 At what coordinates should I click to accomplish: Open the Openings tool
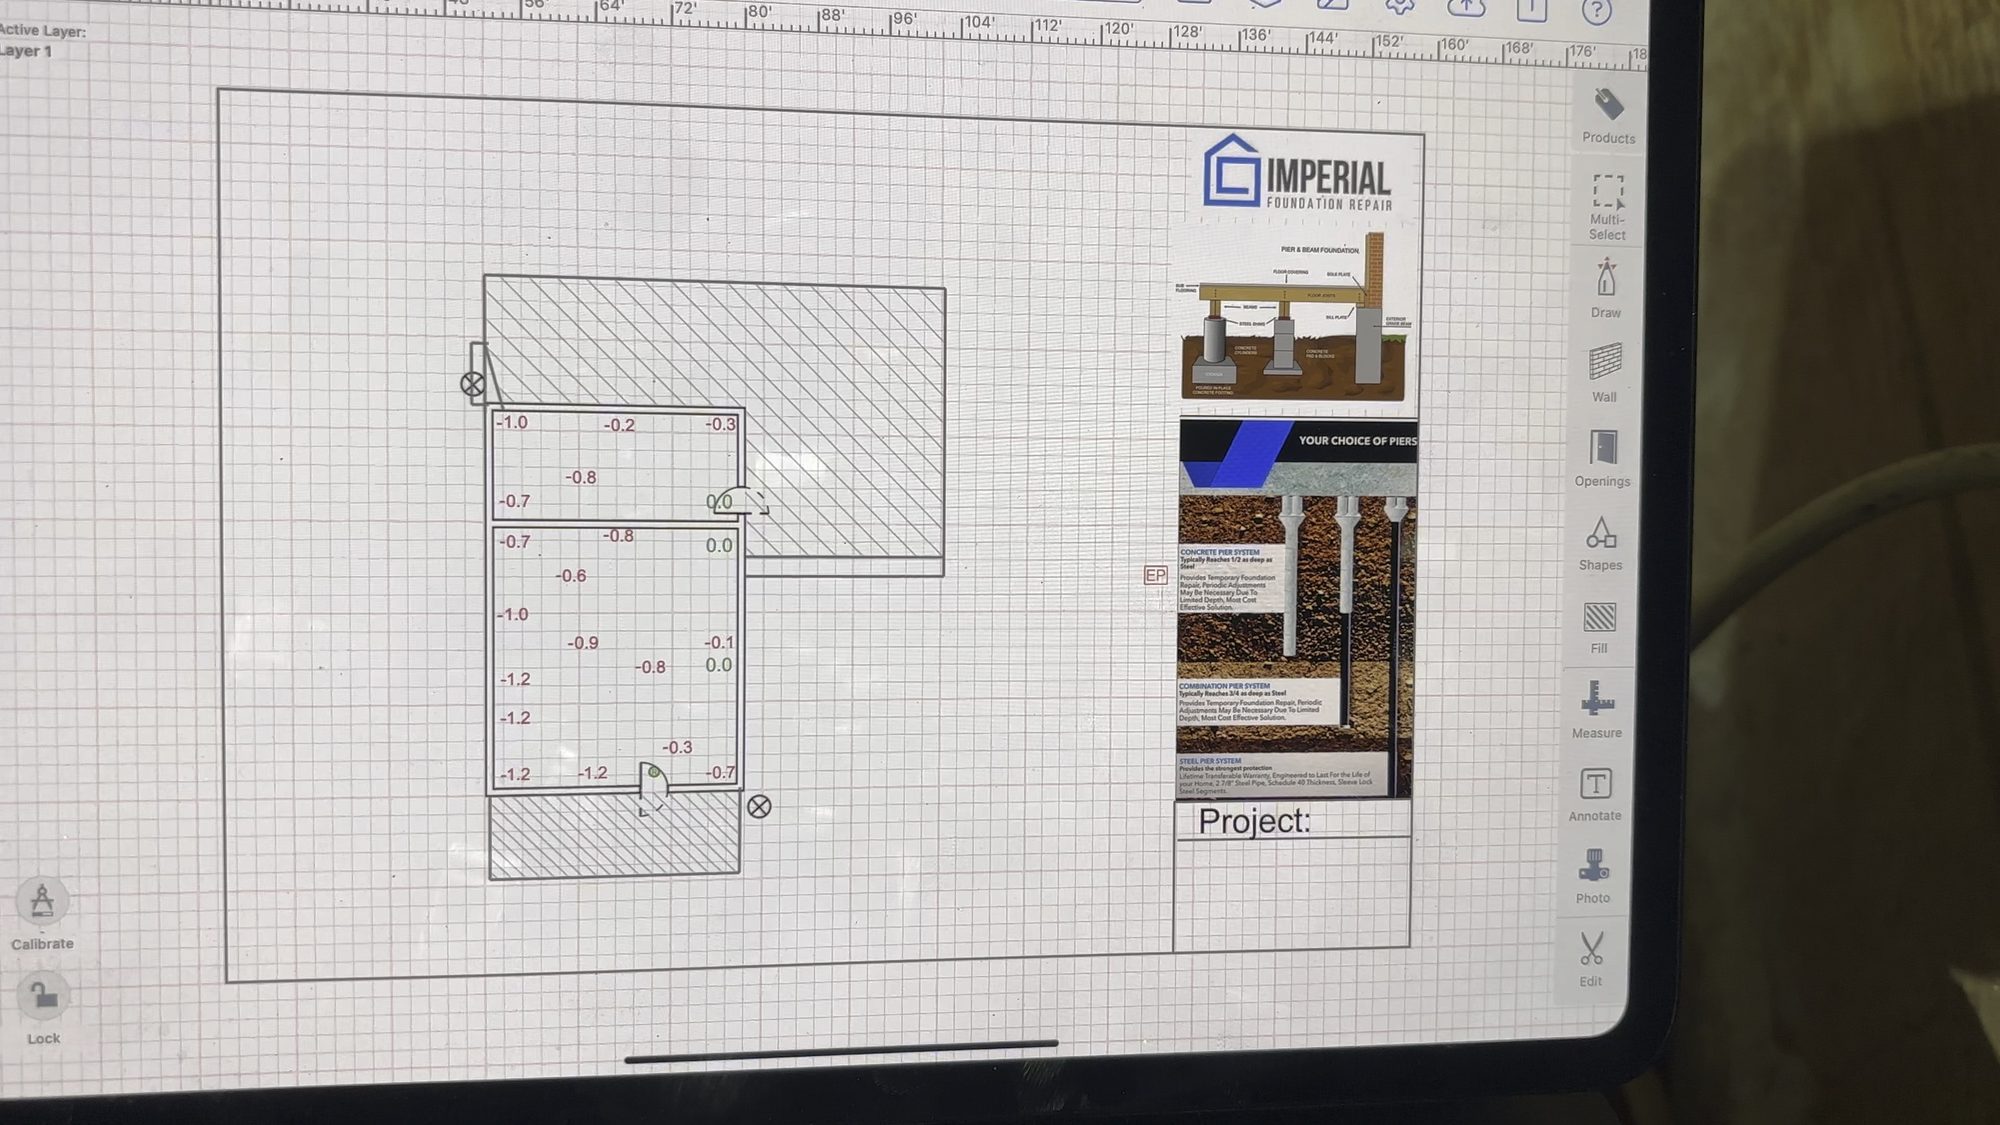[1602, 458]
